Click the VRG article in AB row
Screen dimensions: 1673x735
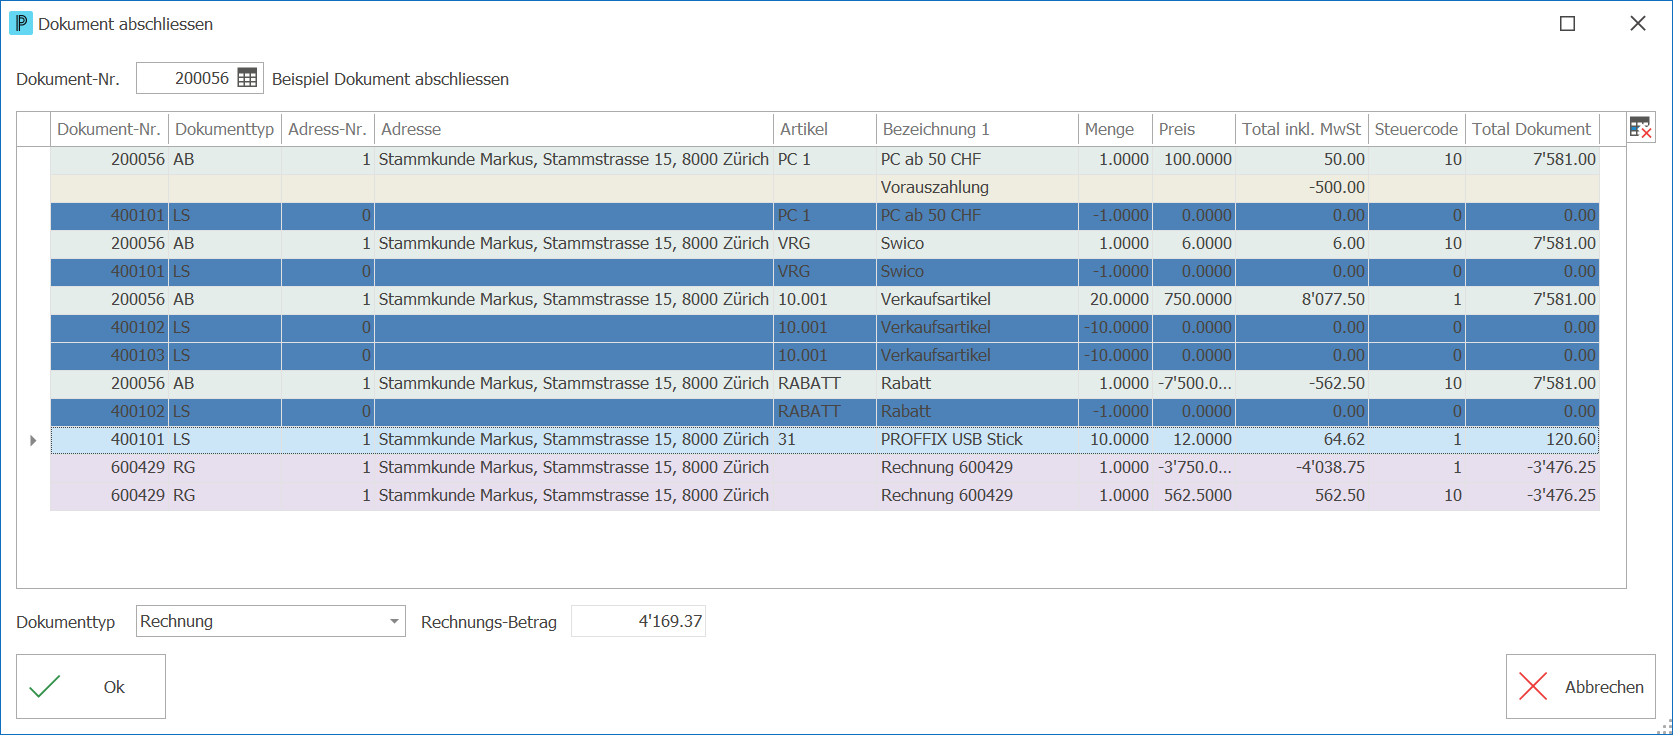tap(825, 243)
